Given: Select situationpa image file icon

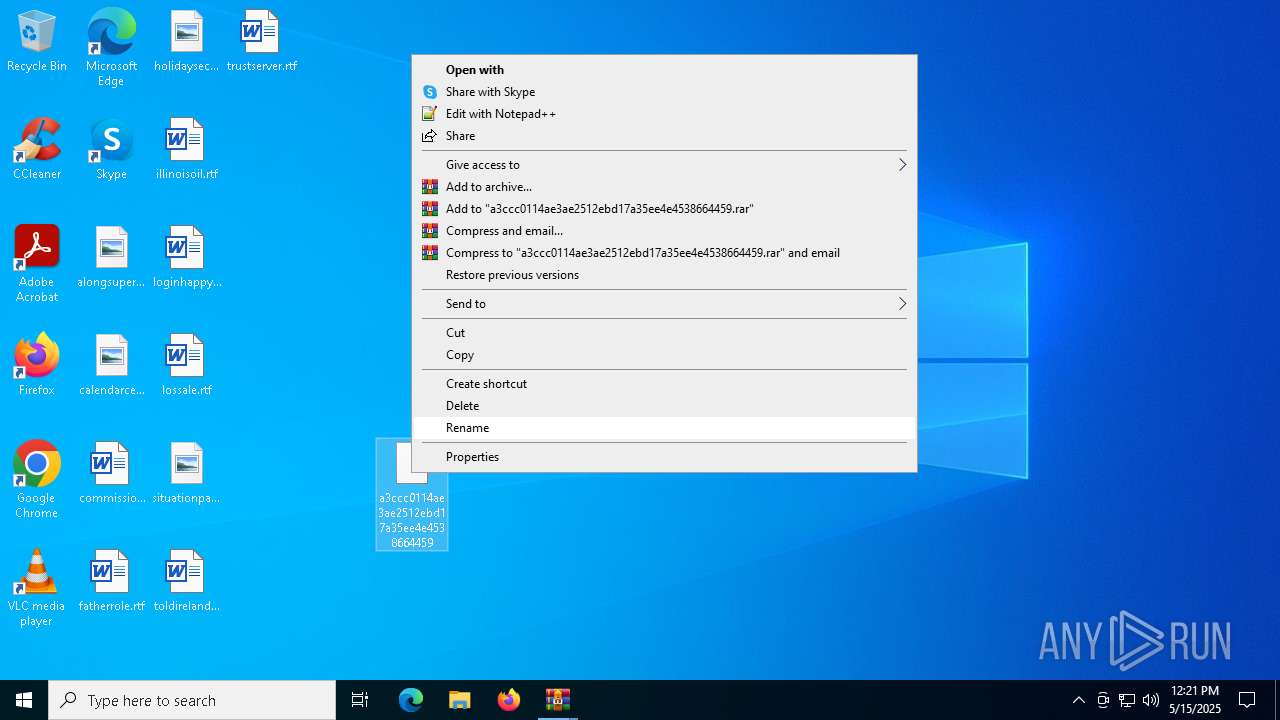Looking at the screenshot, I should [x=186, y=474].
